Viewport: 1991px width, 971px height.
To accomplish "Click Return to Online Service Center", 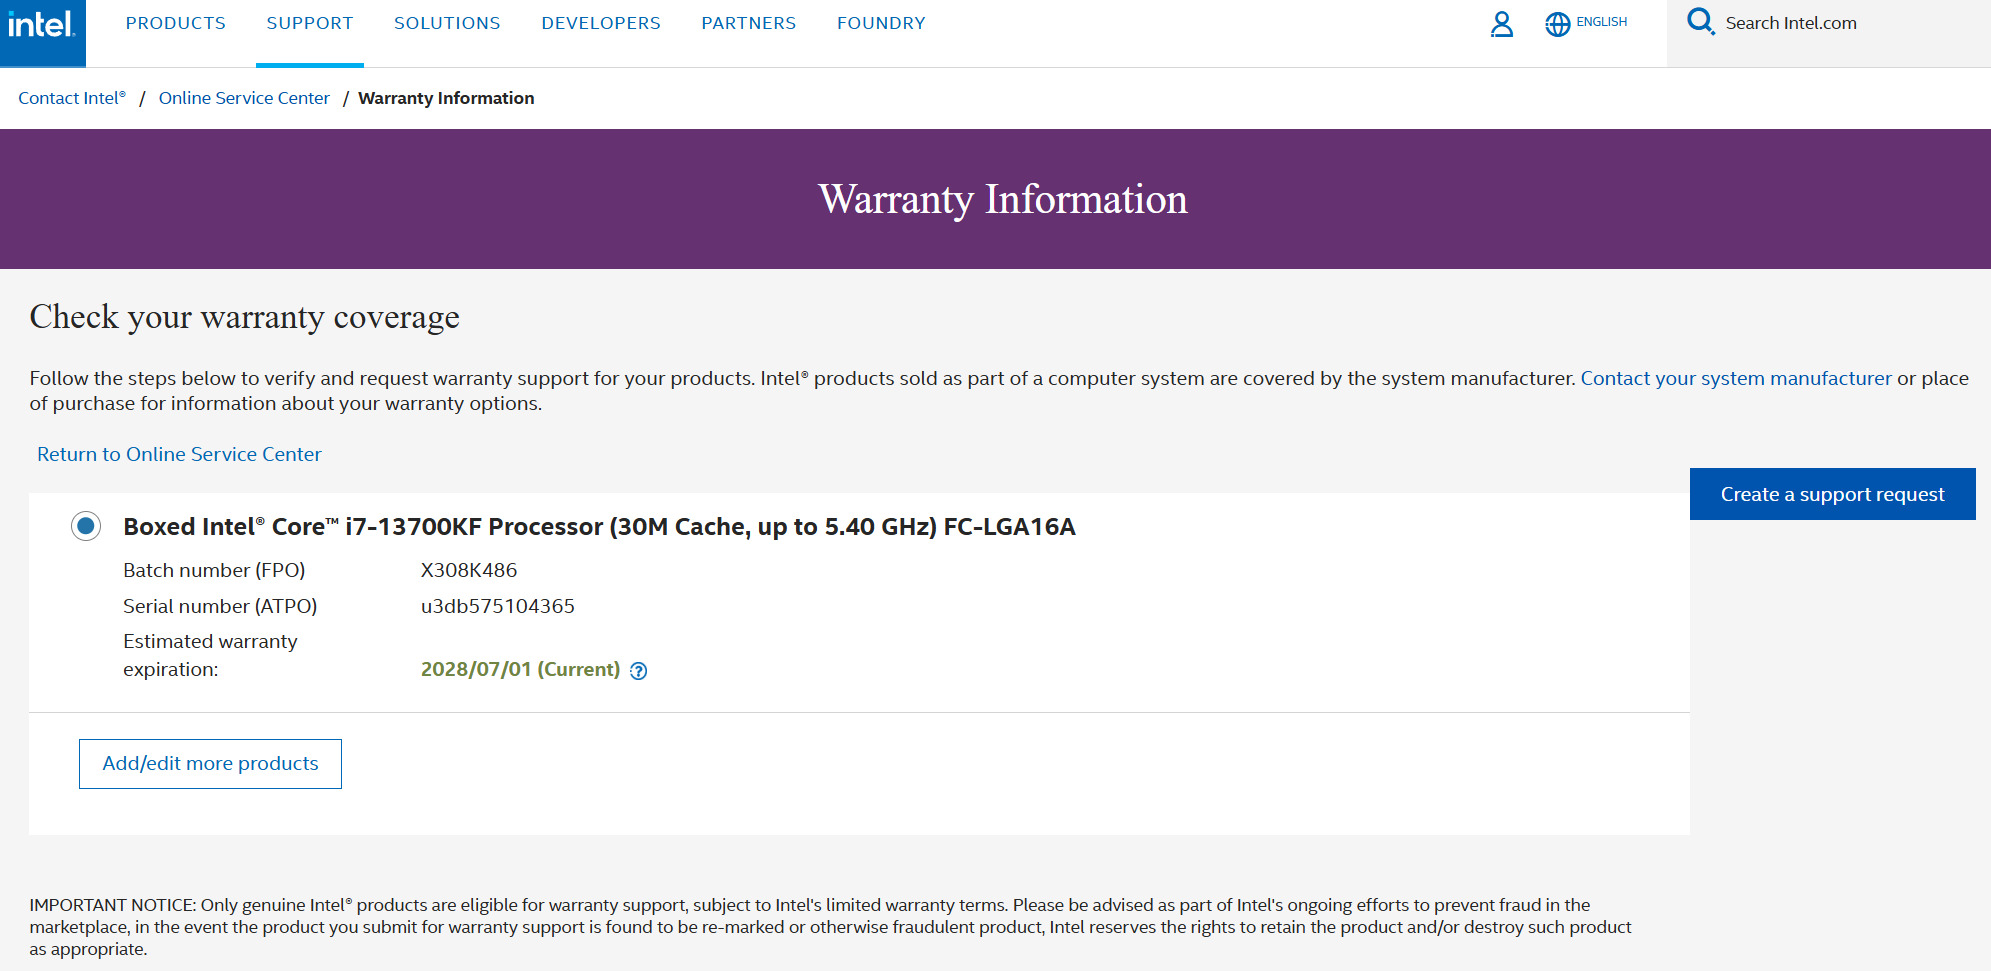I will click(179, 454).
